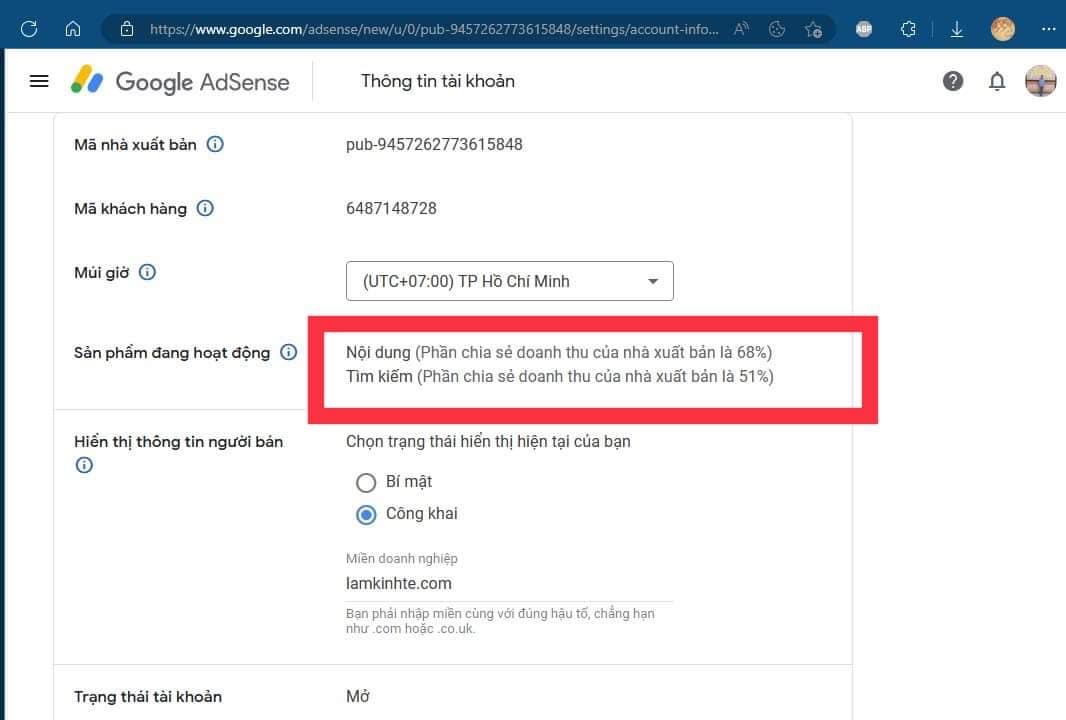Show info for Mã khách hàng
The height and width of the screenshot is (720, 1066).
tap(205, 208)
